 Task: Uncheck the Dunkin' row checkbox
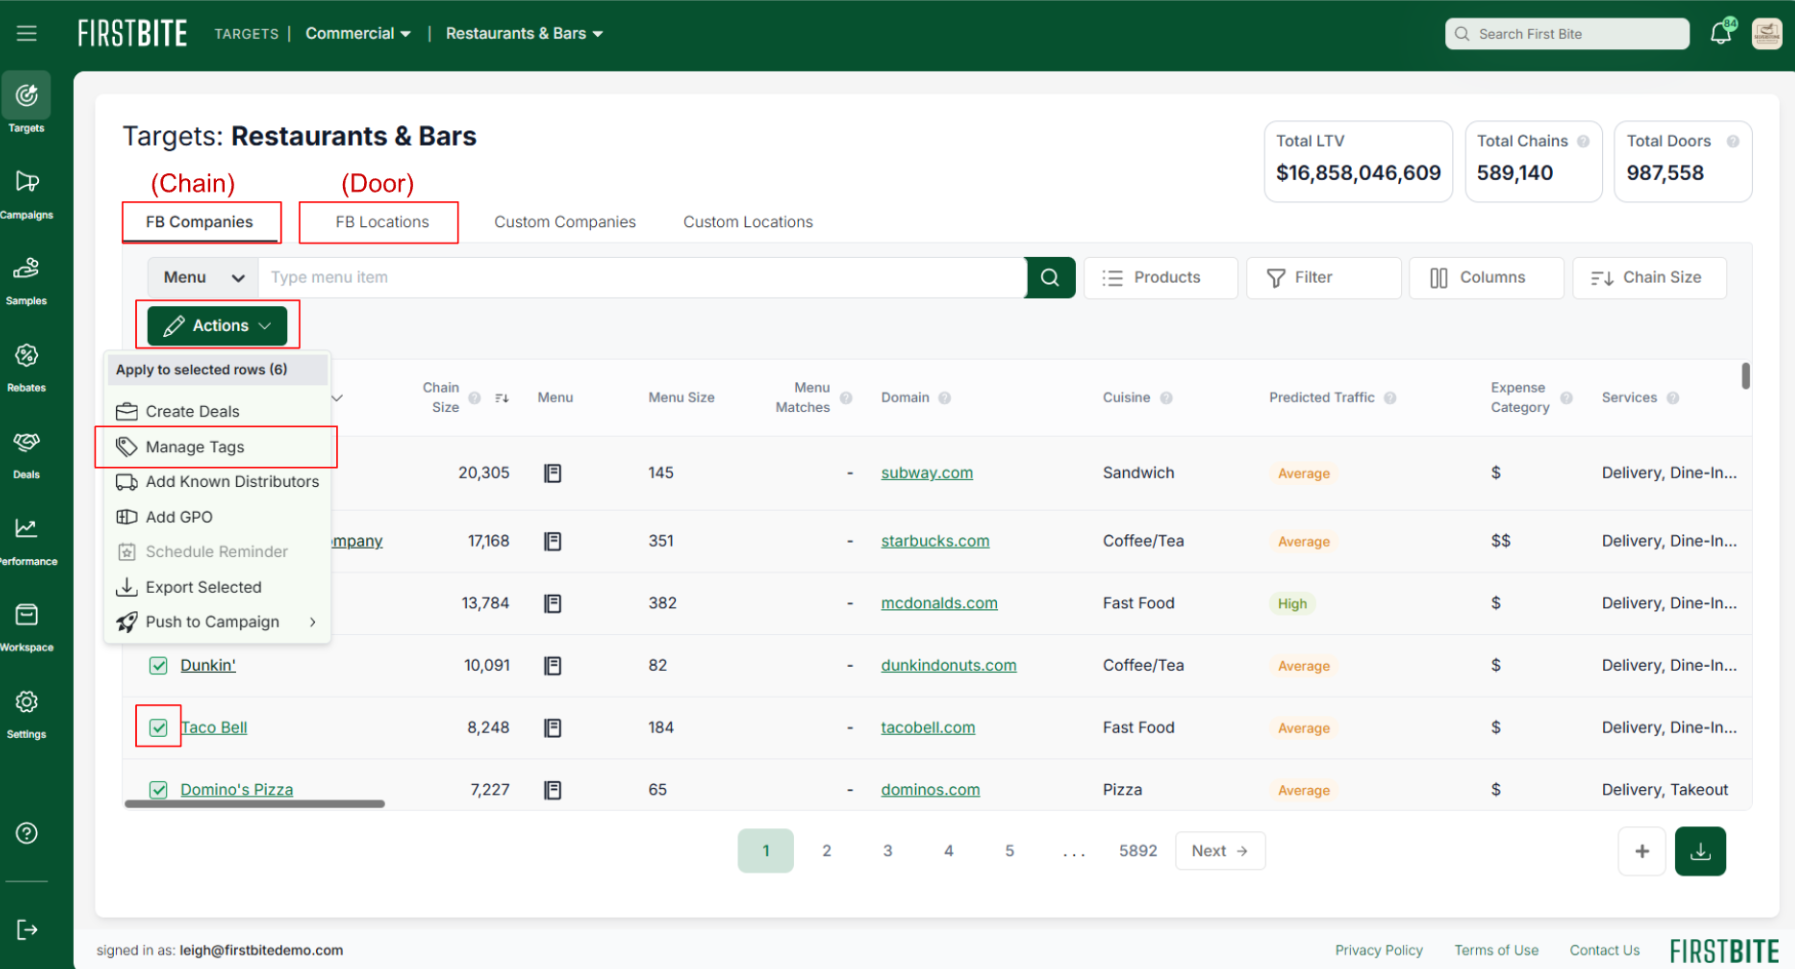[158, 665]
